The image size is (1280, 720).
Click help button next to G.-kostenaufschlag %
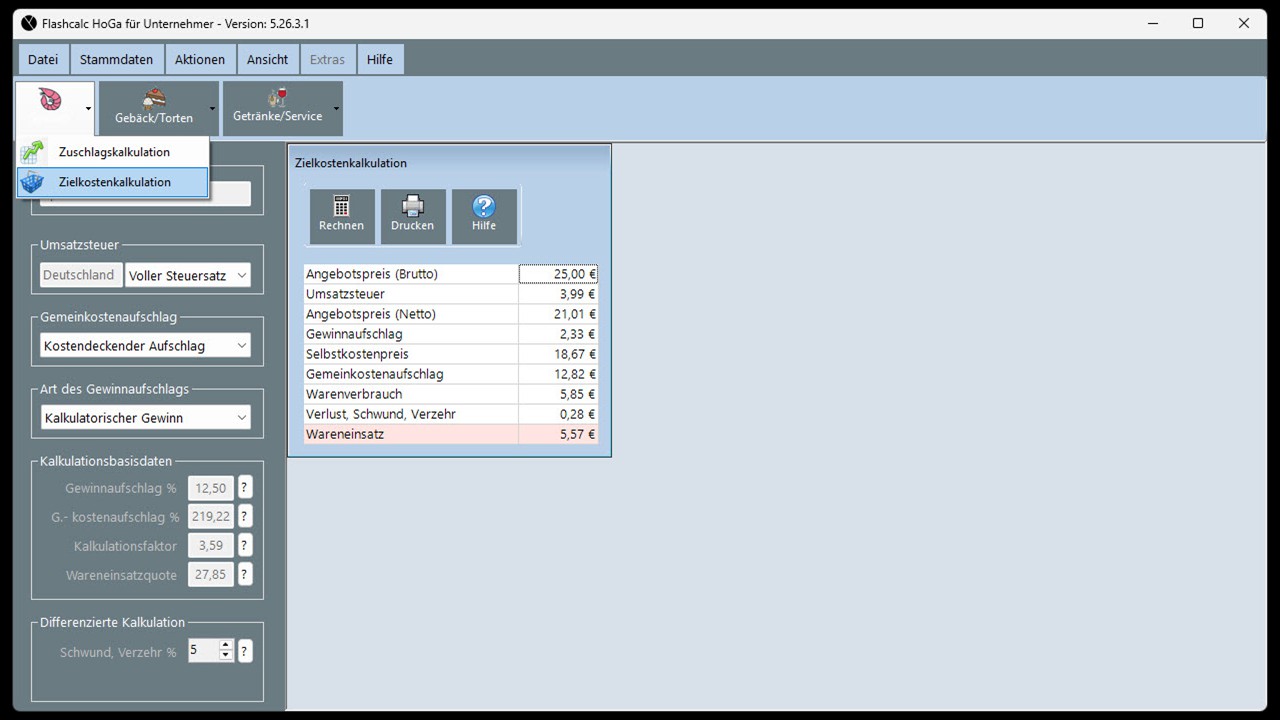(x=244, y=517)
